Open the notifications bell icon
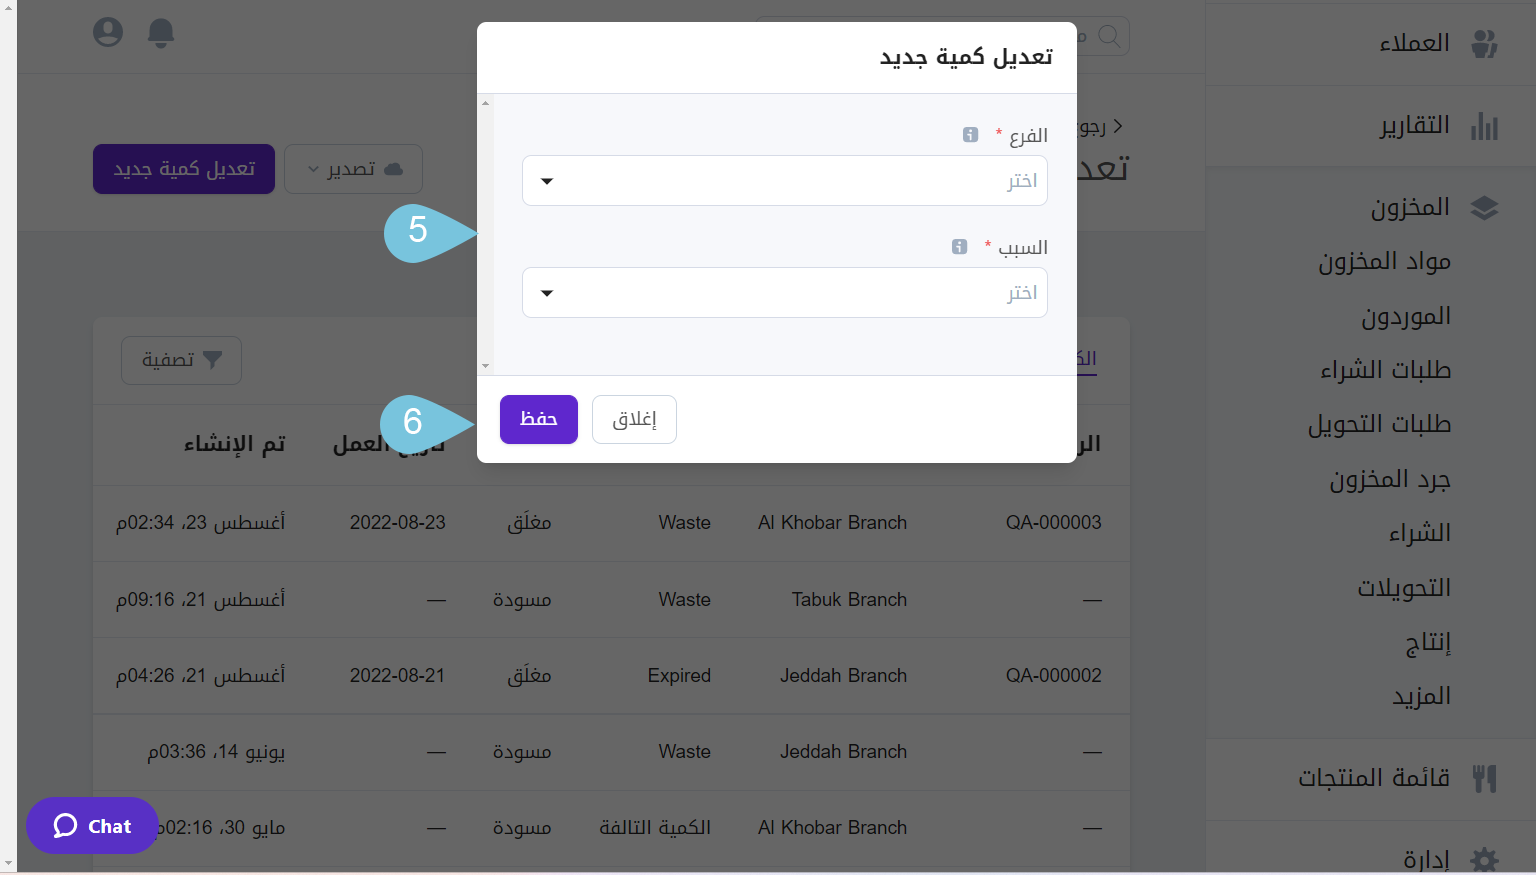This screenshot has width=1536, height=875. coord(161,33)
